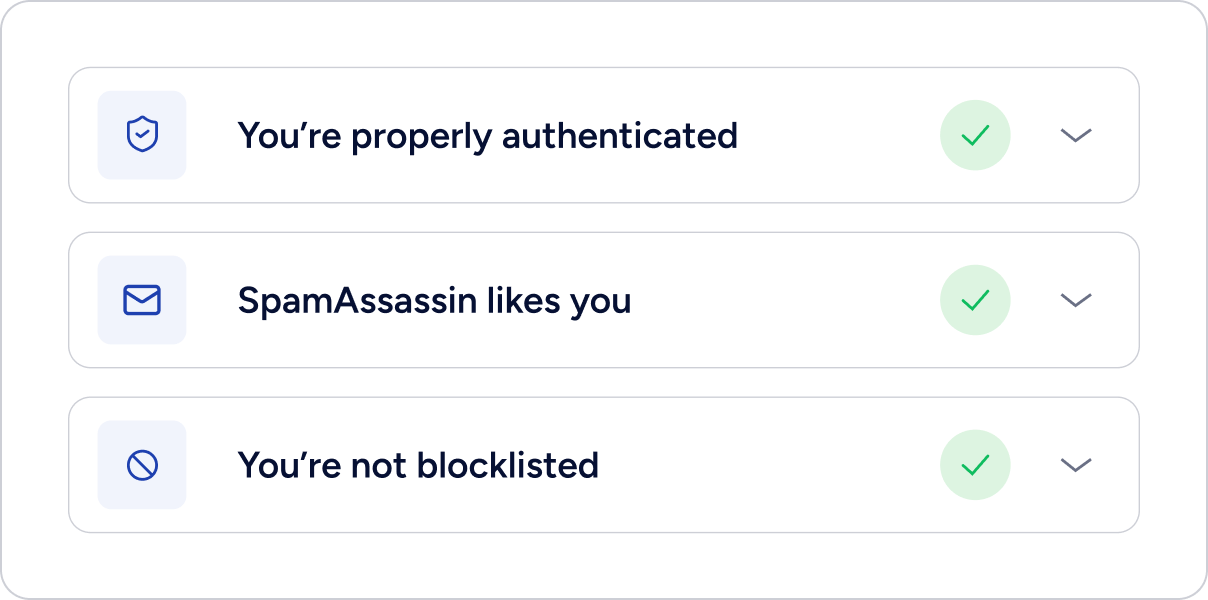
Task: Click the blocklist result card
Action: coord(604,465)
